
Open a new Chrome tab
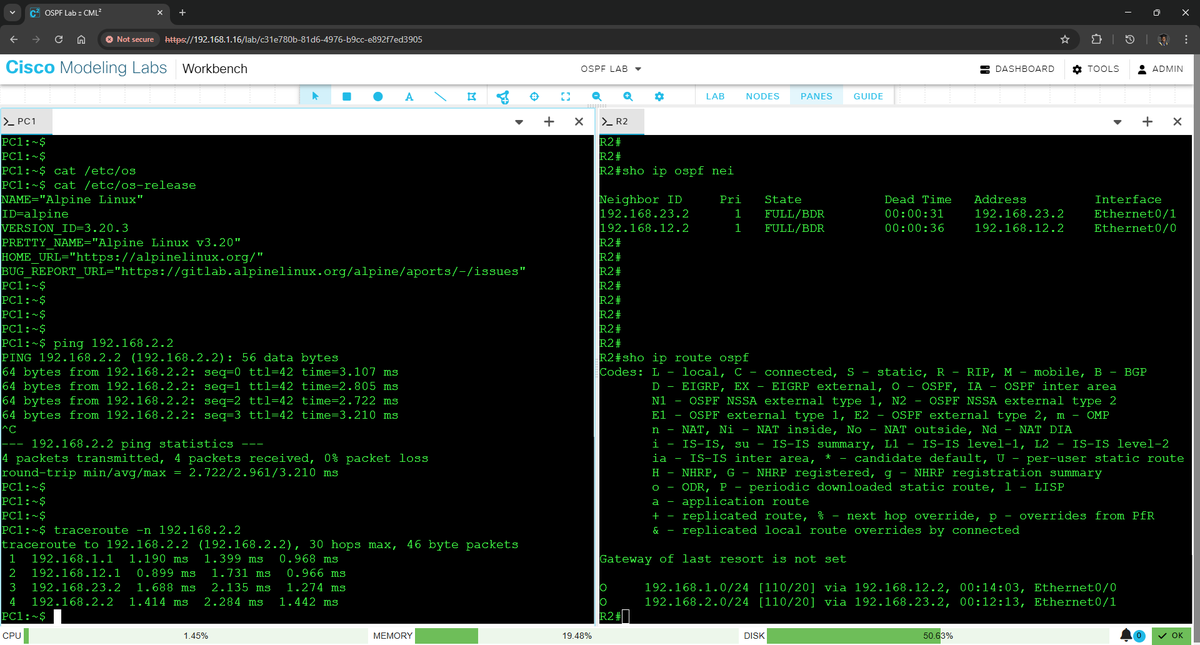coord(183,12)
